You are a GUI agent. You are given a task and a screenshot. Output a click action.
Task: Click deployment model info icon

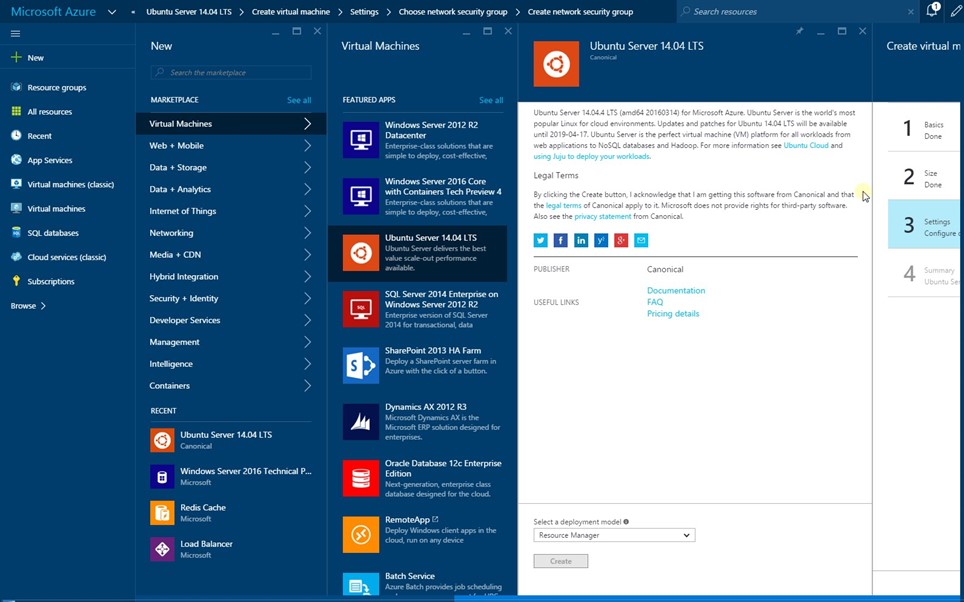626,521
